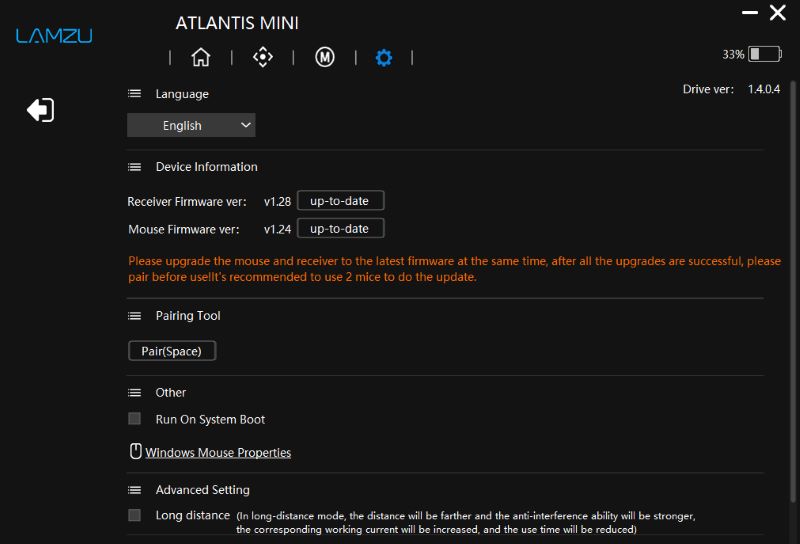This screenshot has width=800, height=544.
Task: Click the Run On System Boot label
Action: (x=210, y=419)
